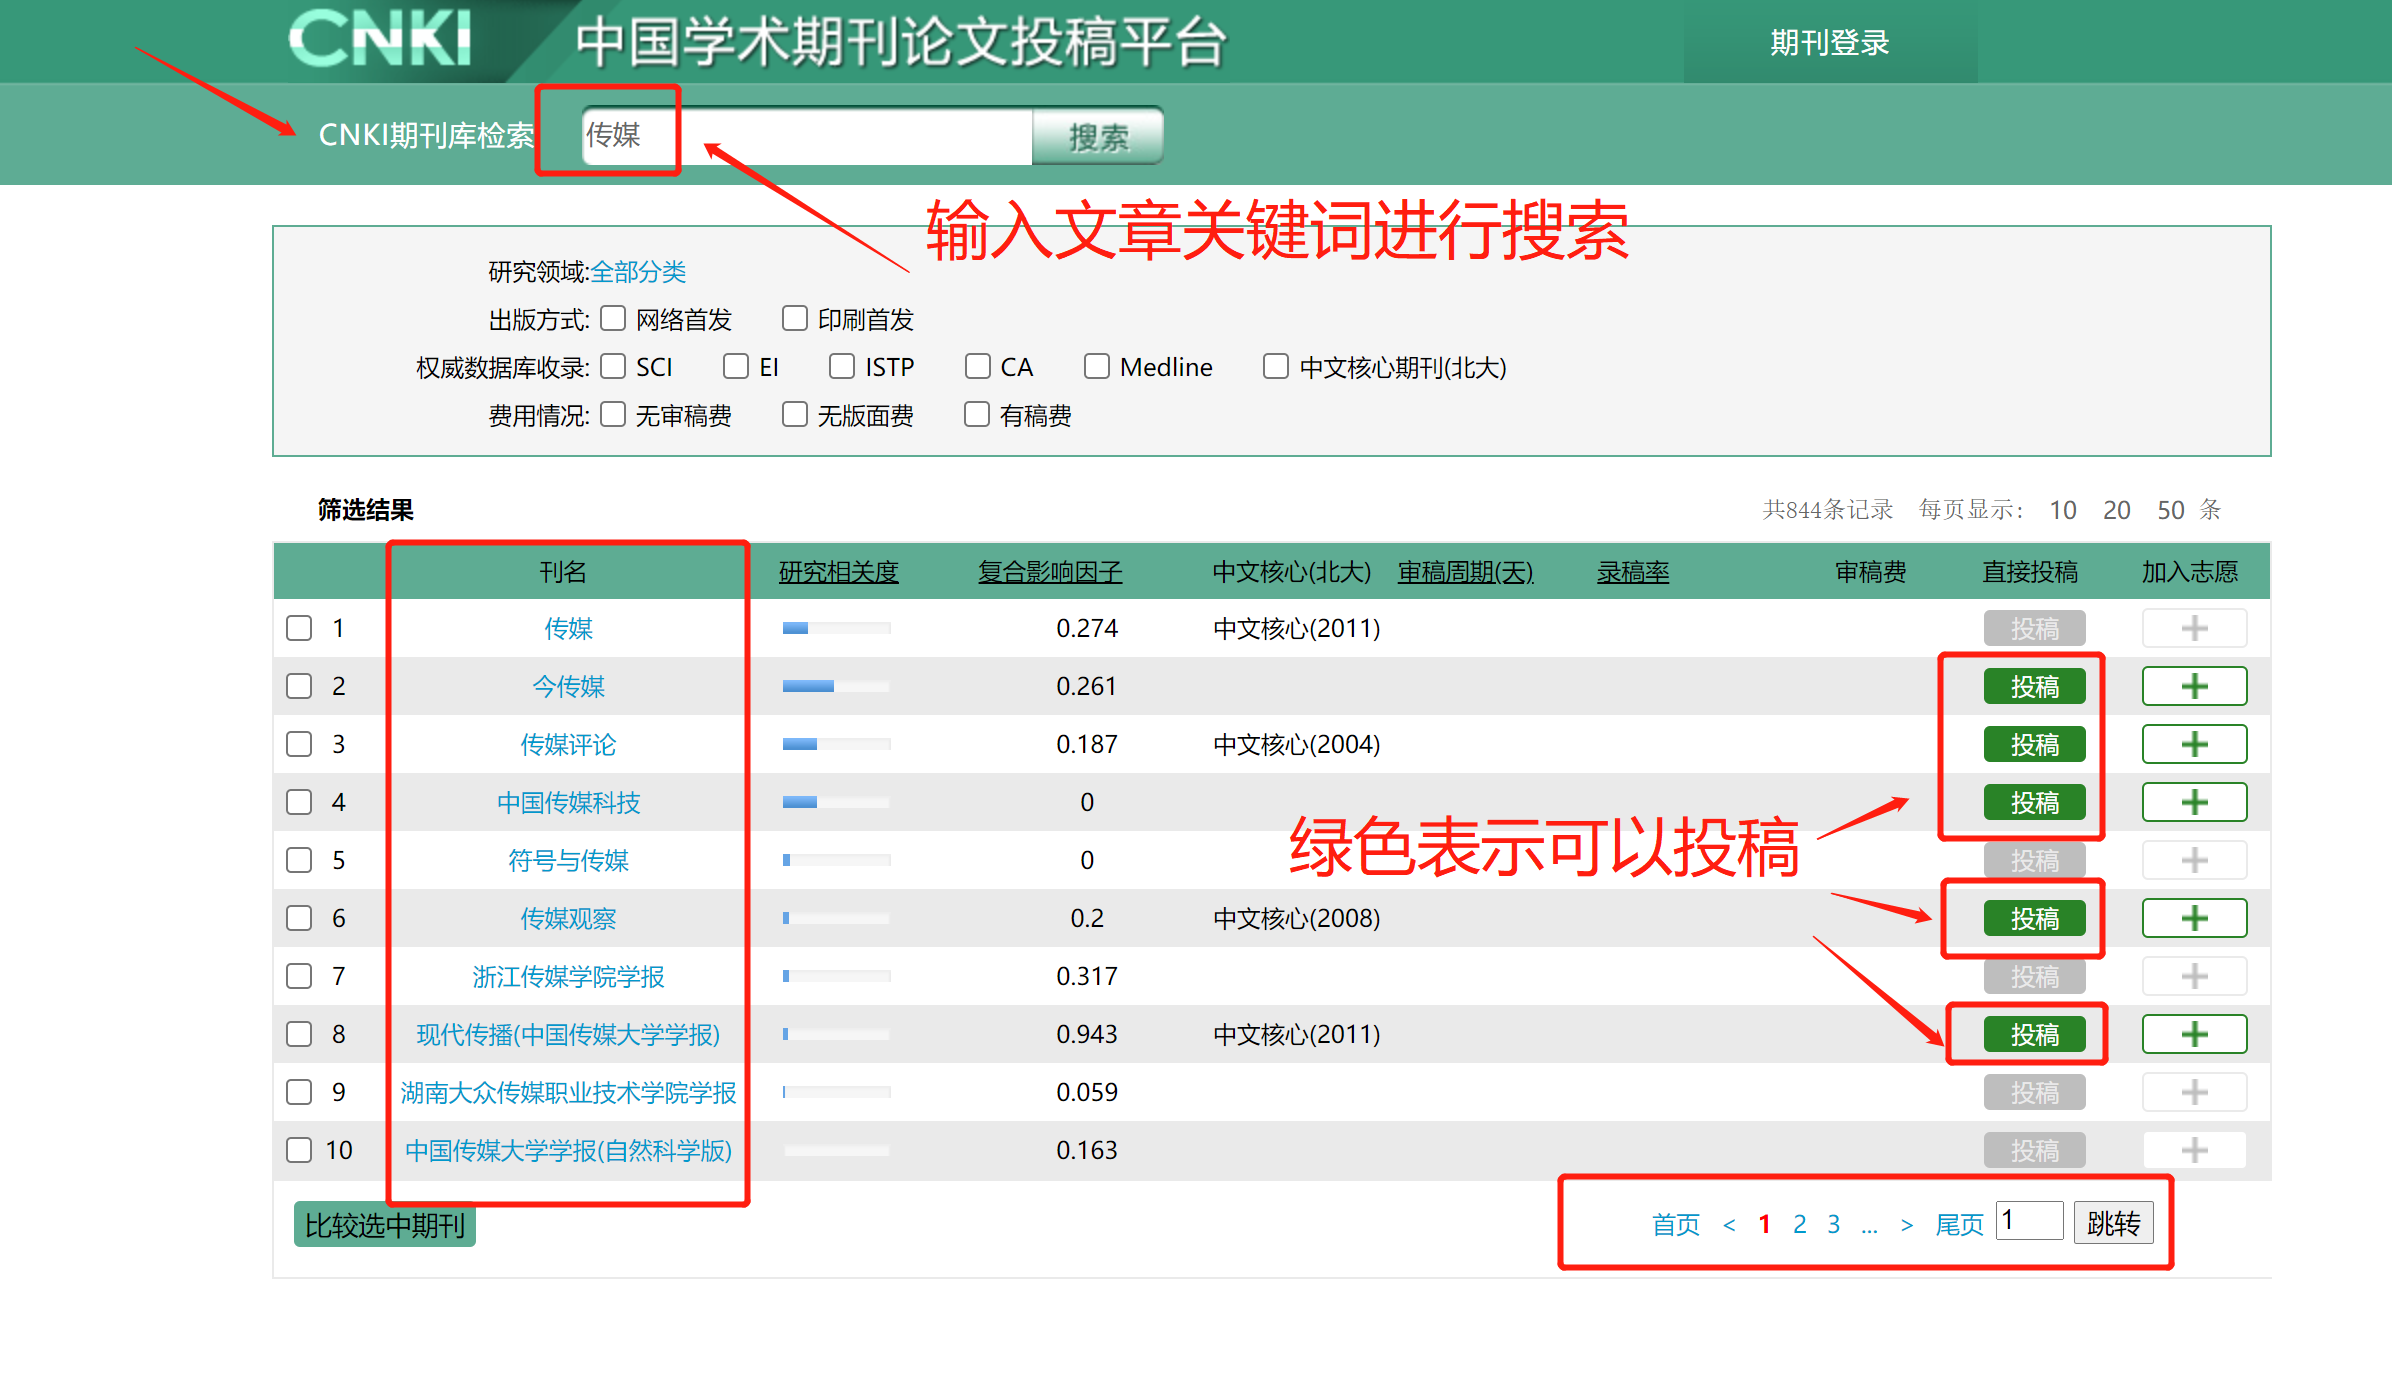The height and width of the screenshot is (1382, 2392).
Task: Check the 有稿费 option
Action: (977, 415)
